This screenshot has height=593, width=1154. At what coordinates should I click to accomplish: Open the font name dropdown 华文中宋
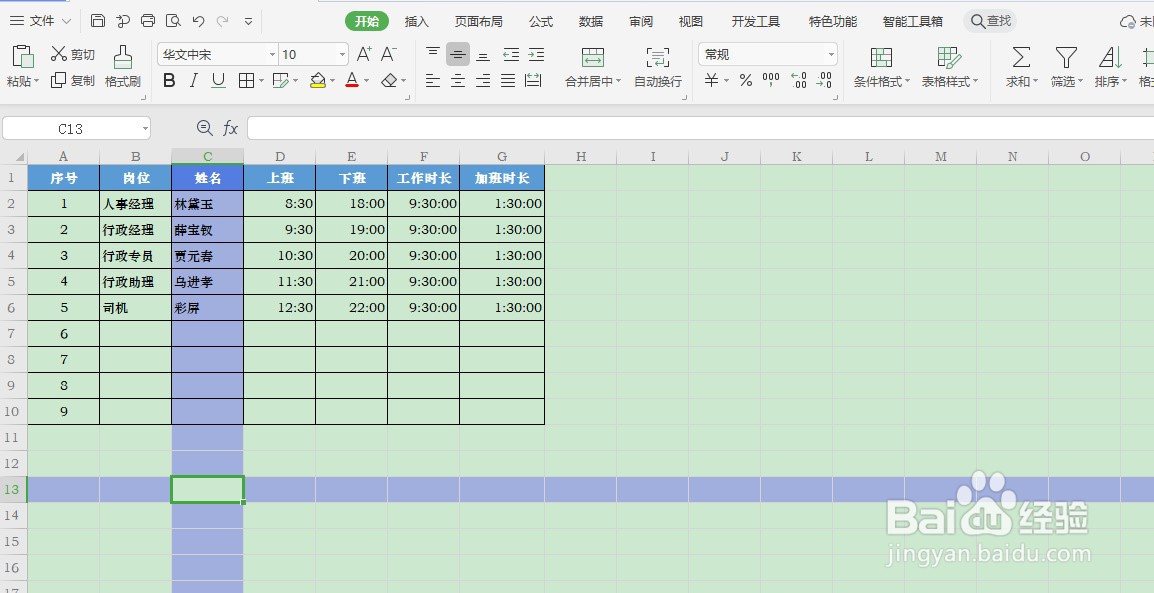coord(272,54)
